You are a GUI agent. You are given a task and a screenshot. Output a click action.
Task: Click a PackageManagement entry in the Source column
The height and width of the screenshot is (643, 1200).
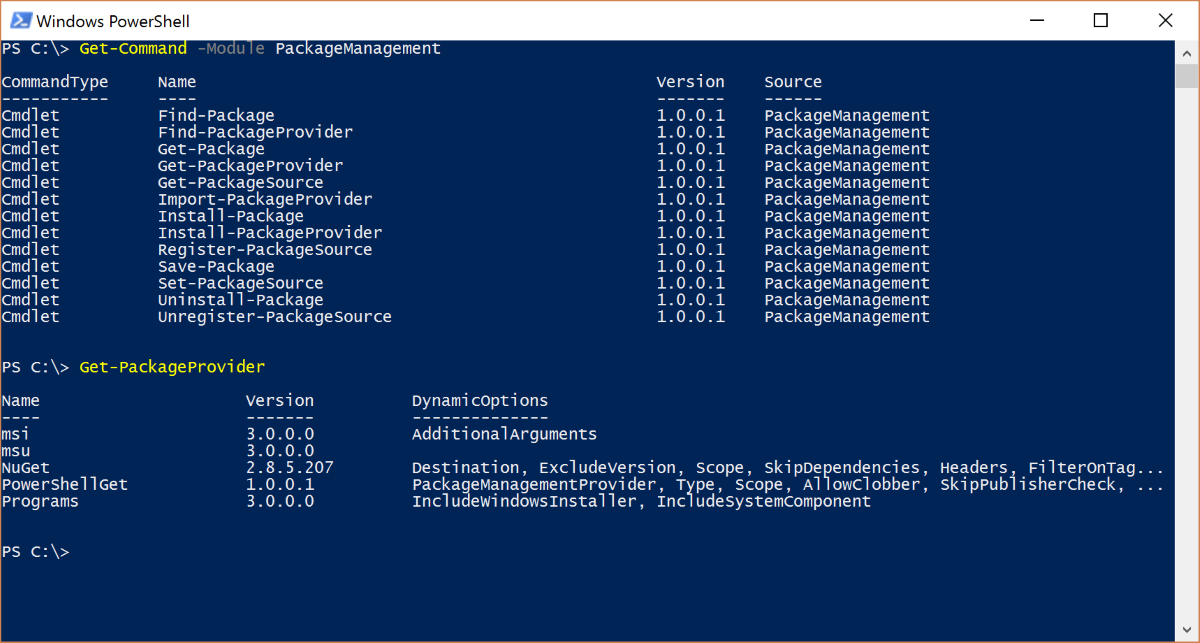click(x=846, y=115)
